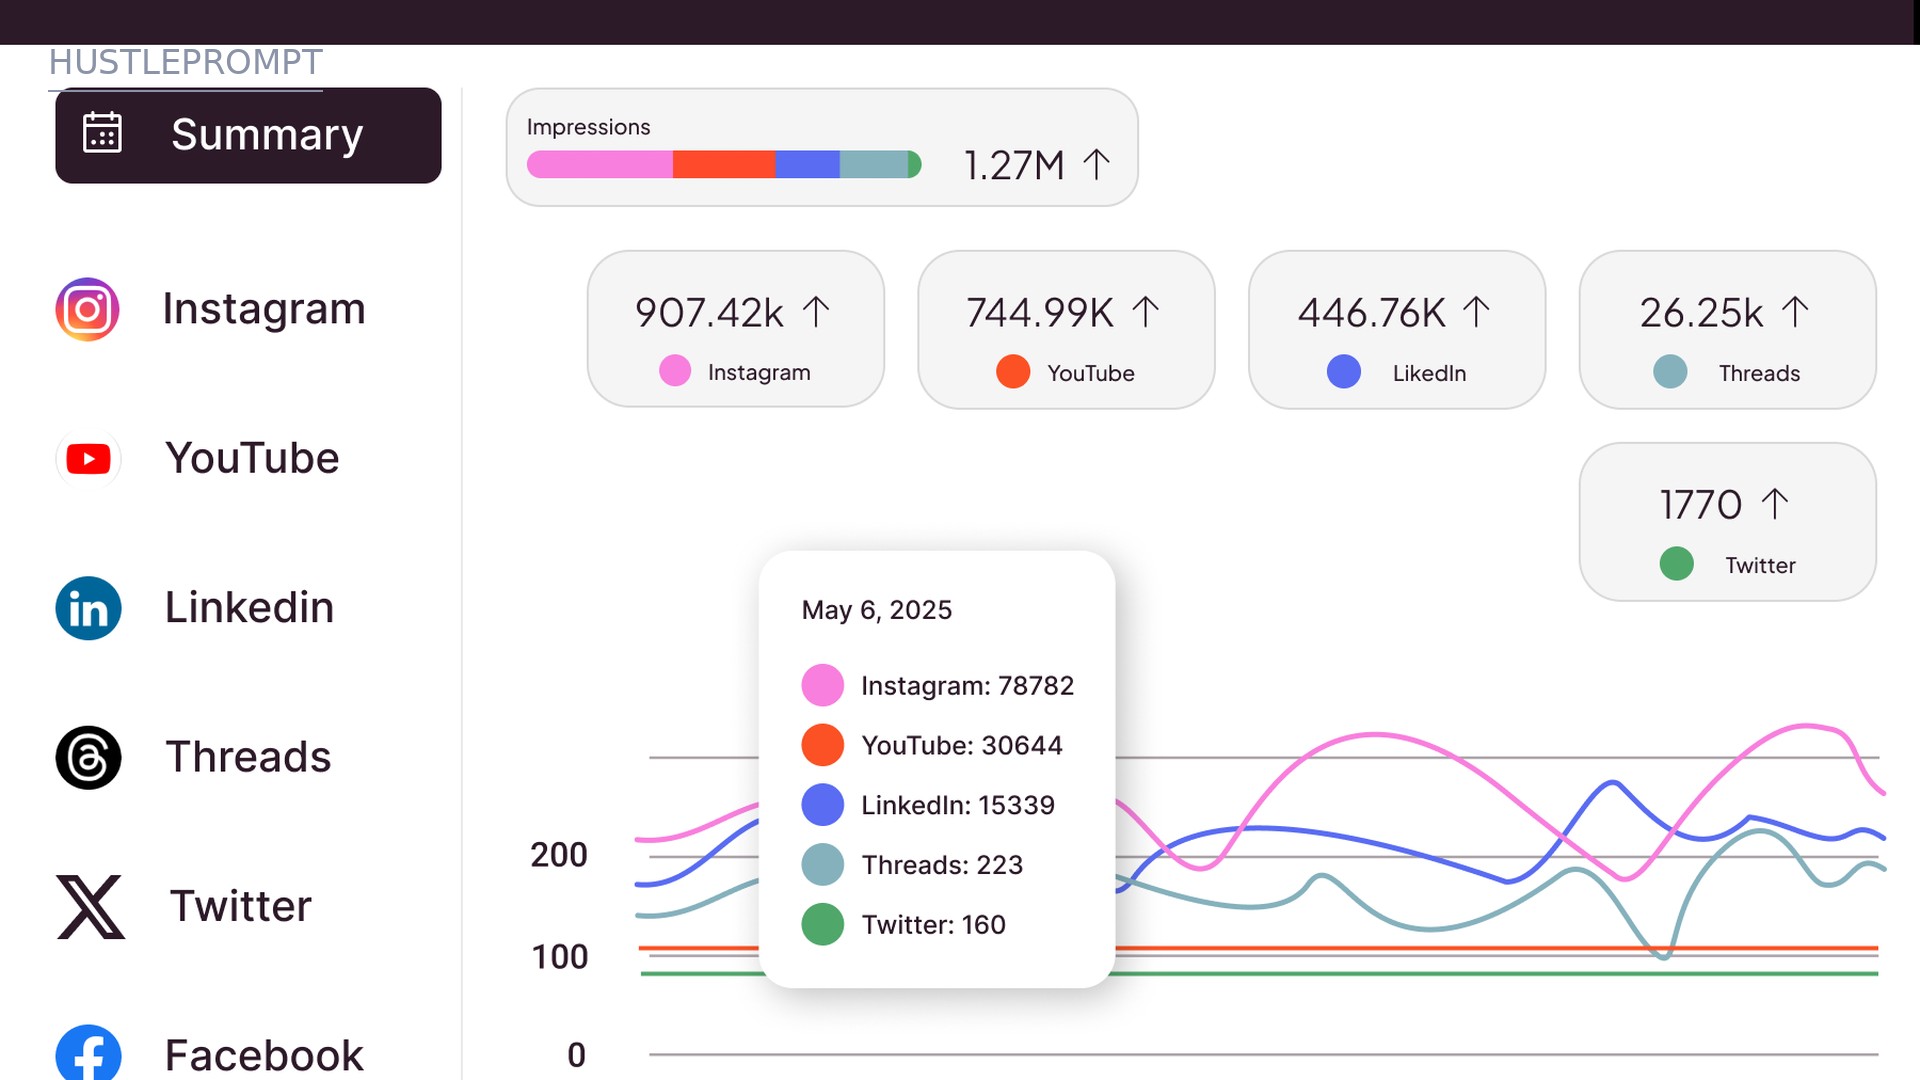Click the Threads logo icon in sidebar

point(88,757)
